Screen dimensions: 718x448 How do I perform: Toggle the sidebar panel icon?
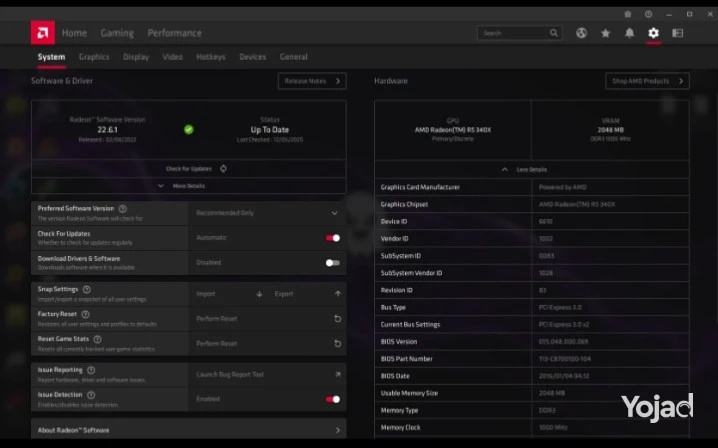[678, 33]
